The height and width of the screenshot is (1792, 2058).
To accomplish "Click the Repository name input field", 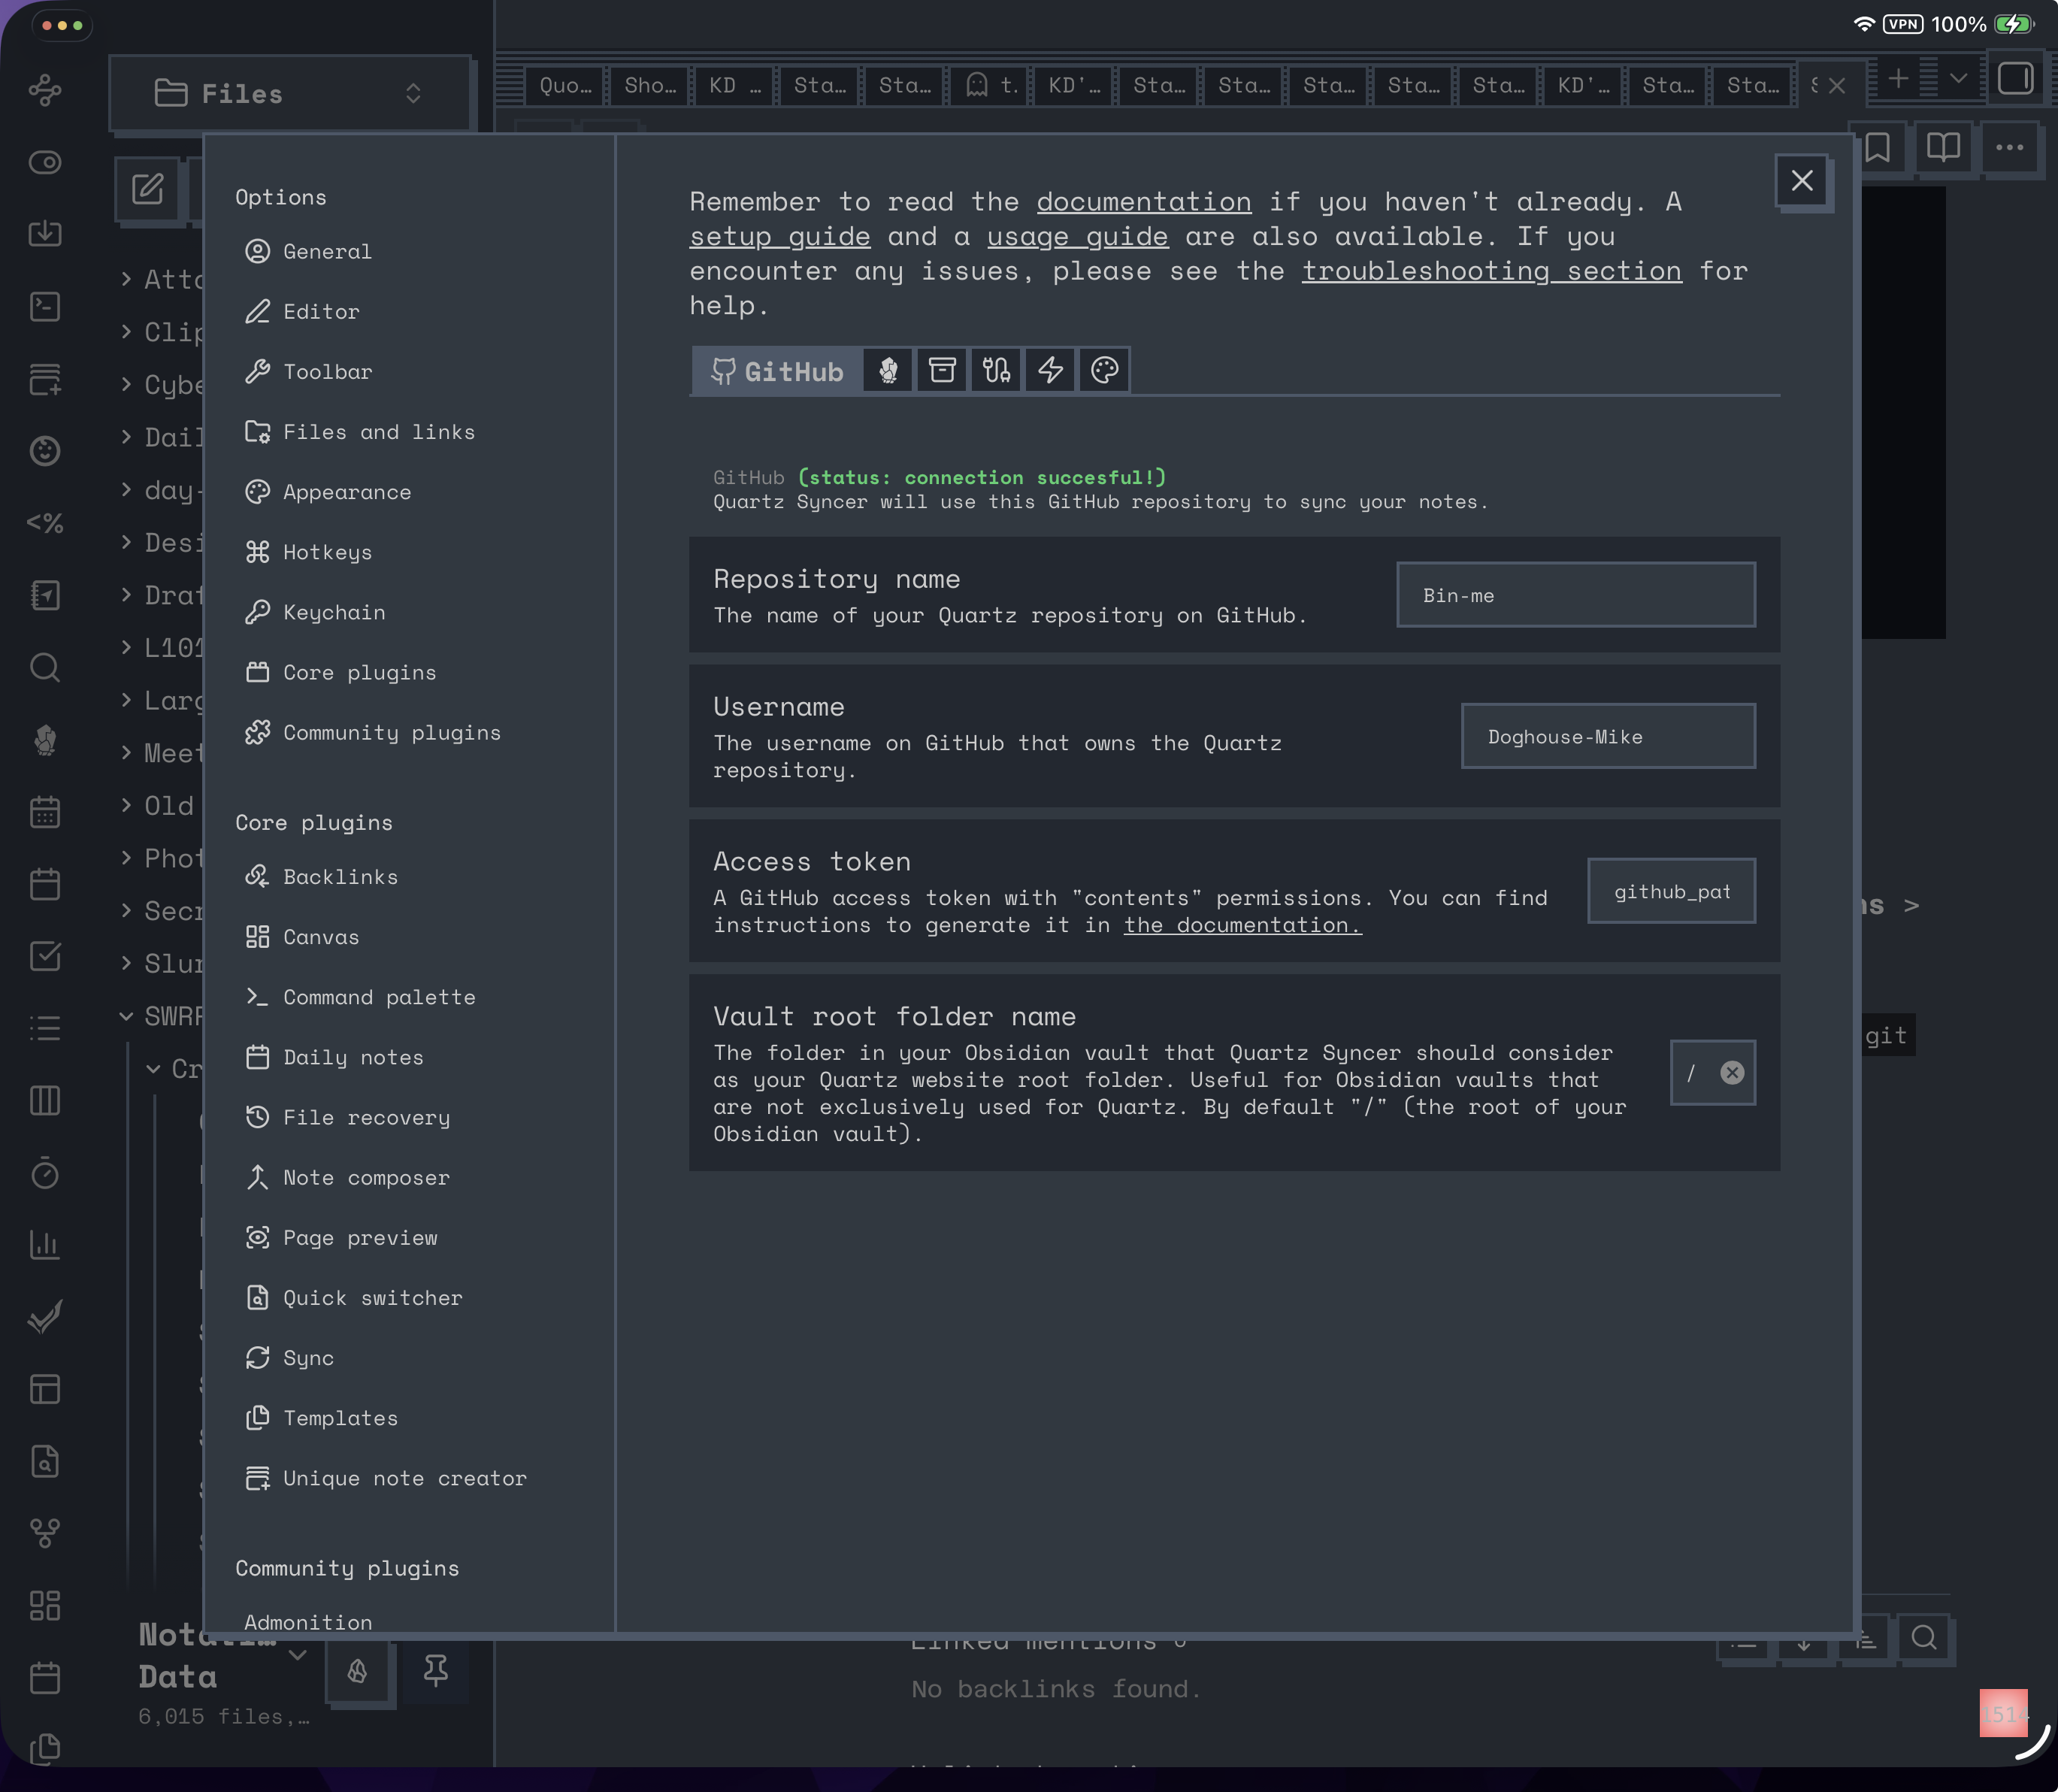I will point(1575,595).
